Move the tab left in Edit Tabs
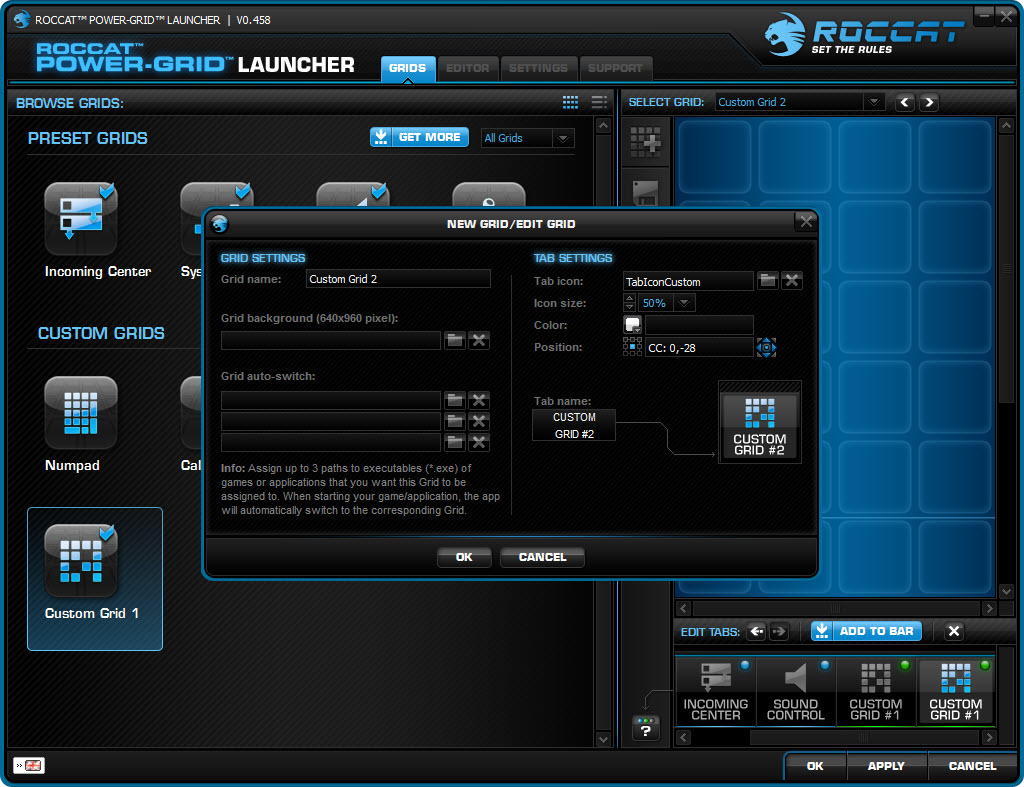The height and width of the screenshot is (787, 1024). pos(756,632)
